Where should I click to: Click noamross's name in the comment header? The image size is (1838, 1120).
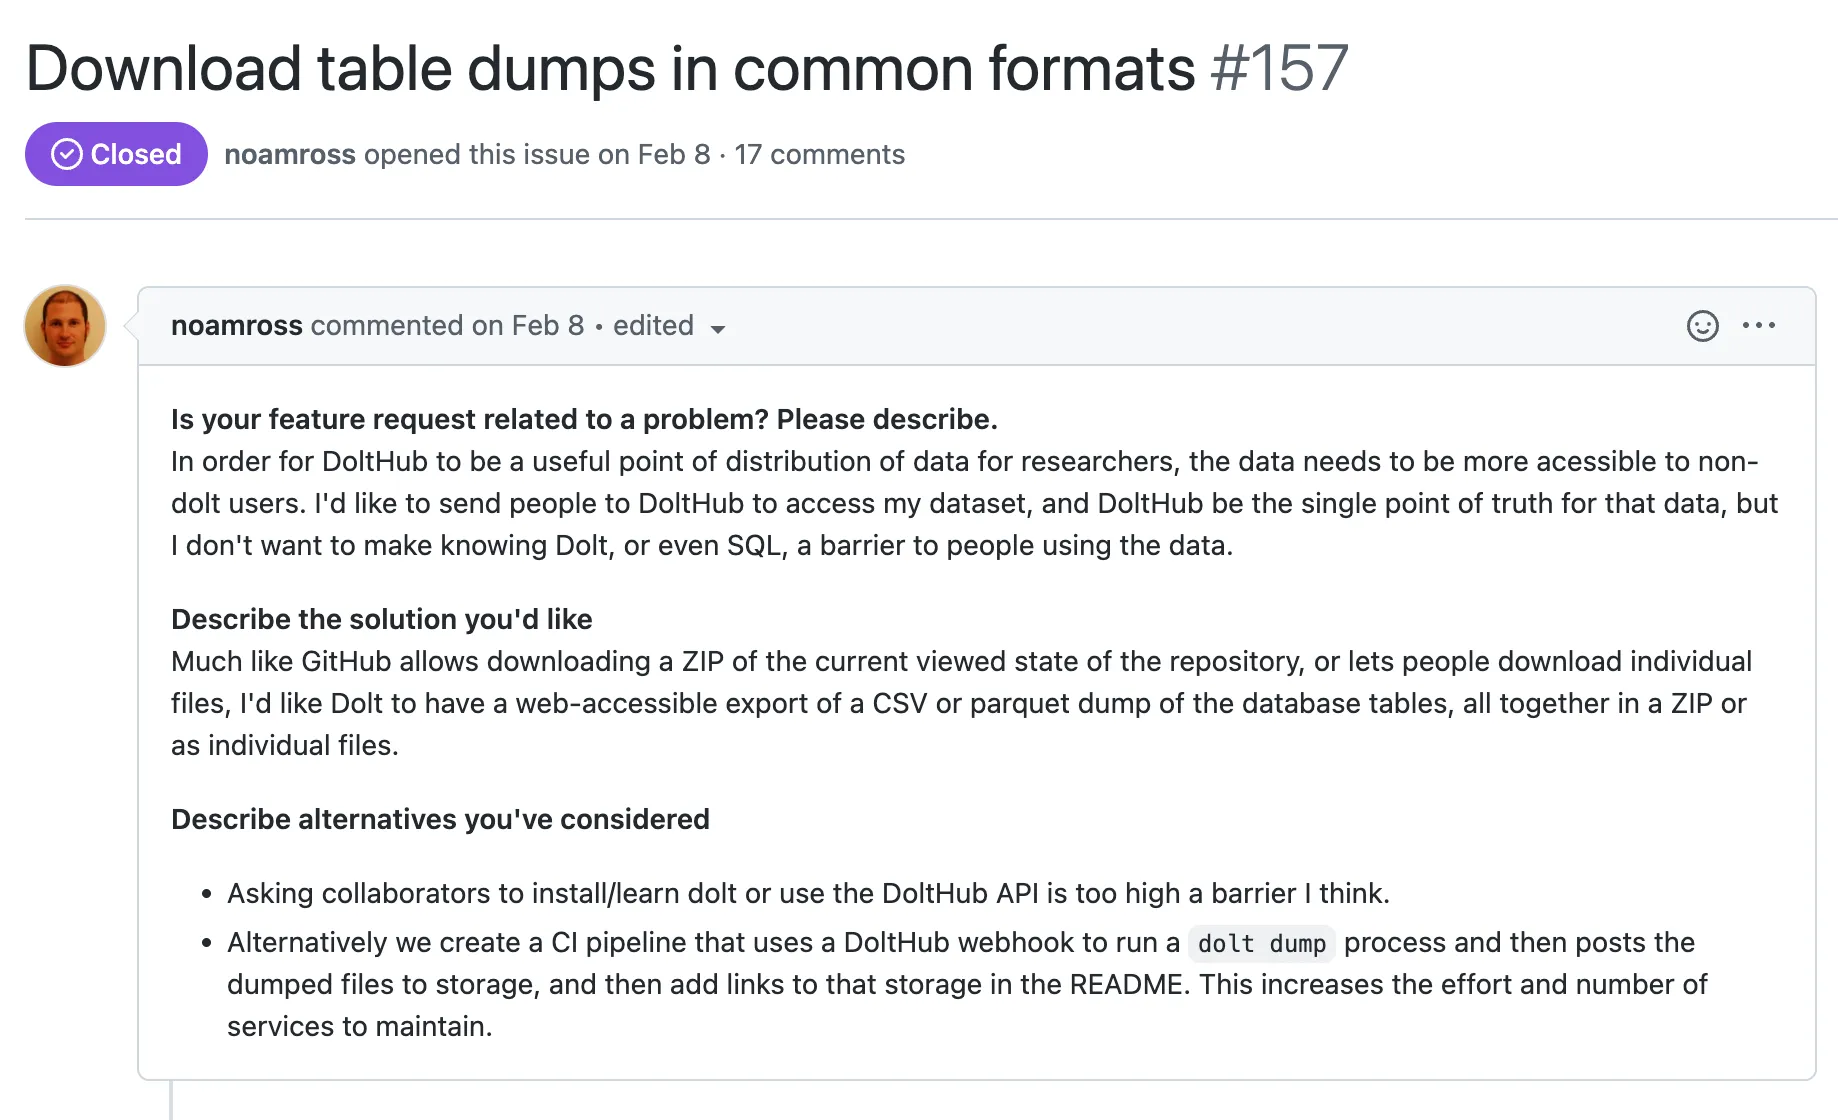pyautogui.click(x=236, y=326)
